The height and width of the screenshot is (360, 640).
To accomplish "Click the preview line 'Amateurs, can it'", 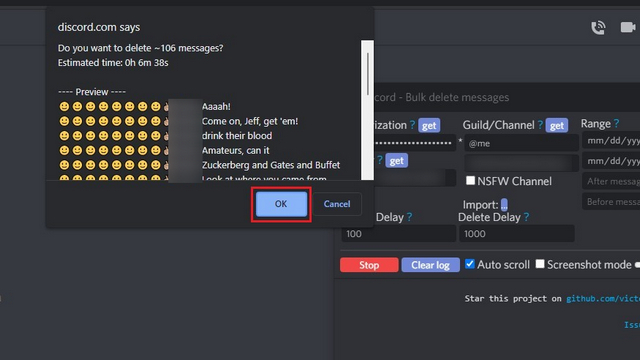I will [236, 150].
